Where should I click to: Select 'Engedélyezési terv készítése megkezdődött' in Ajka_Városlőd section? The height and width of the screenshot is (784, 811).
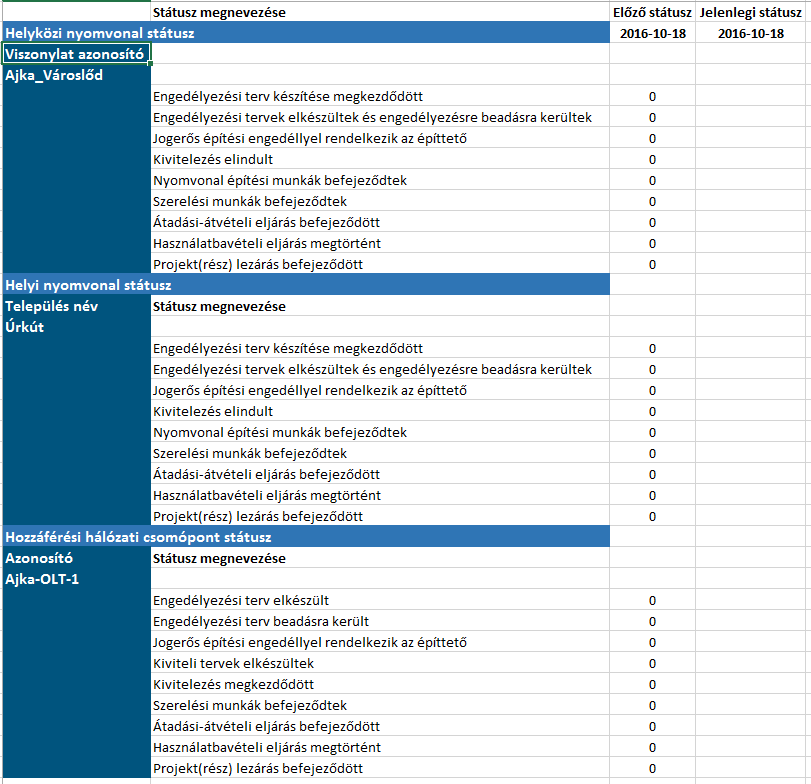tap(380, 96)
